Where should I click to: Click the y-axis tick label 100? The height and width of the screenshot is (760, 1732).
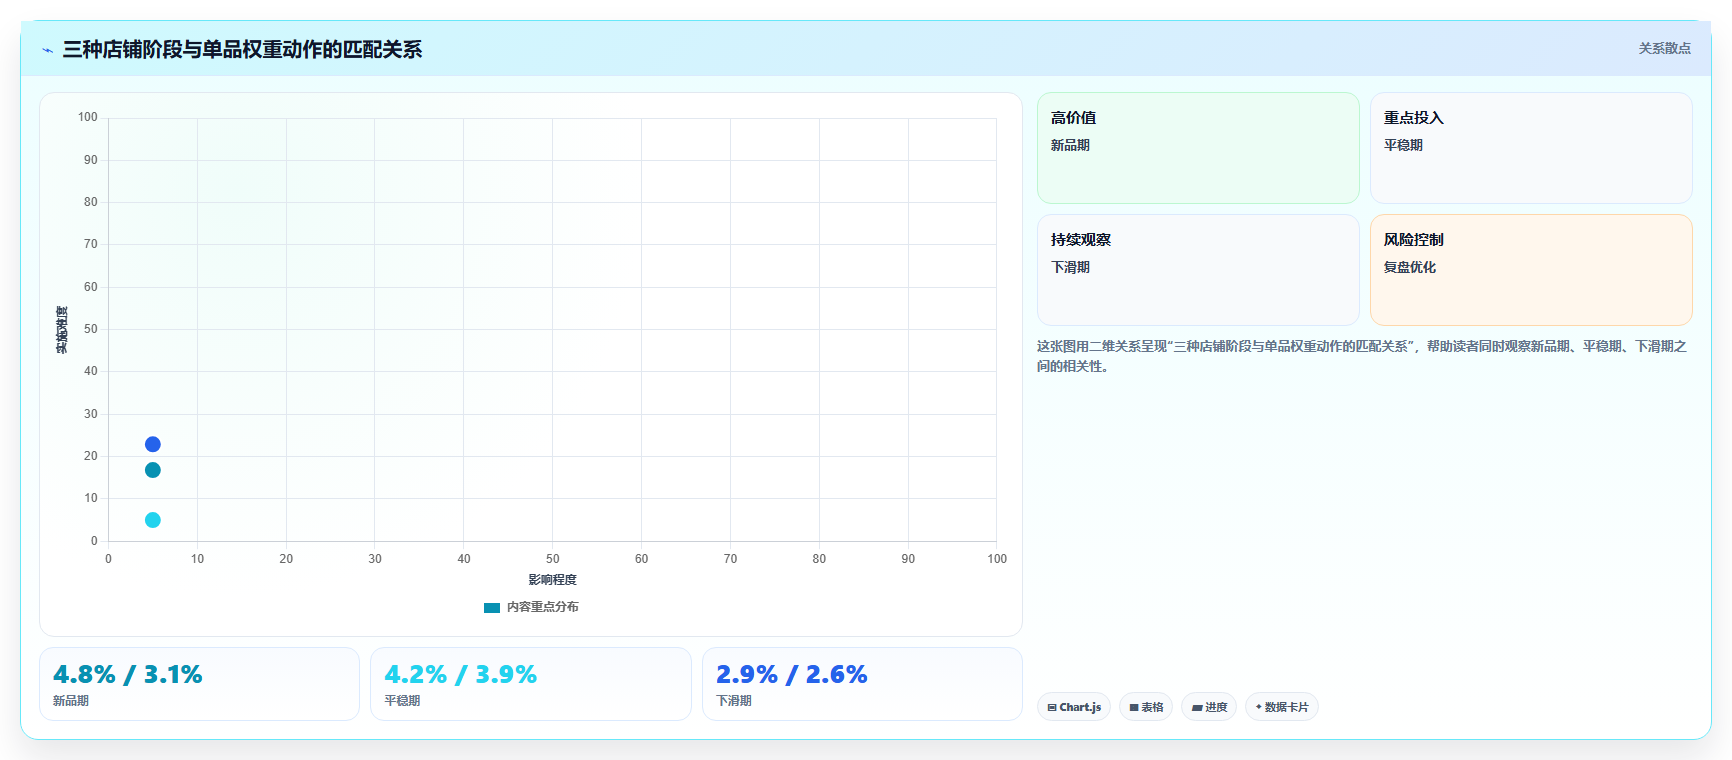point(88,117)
